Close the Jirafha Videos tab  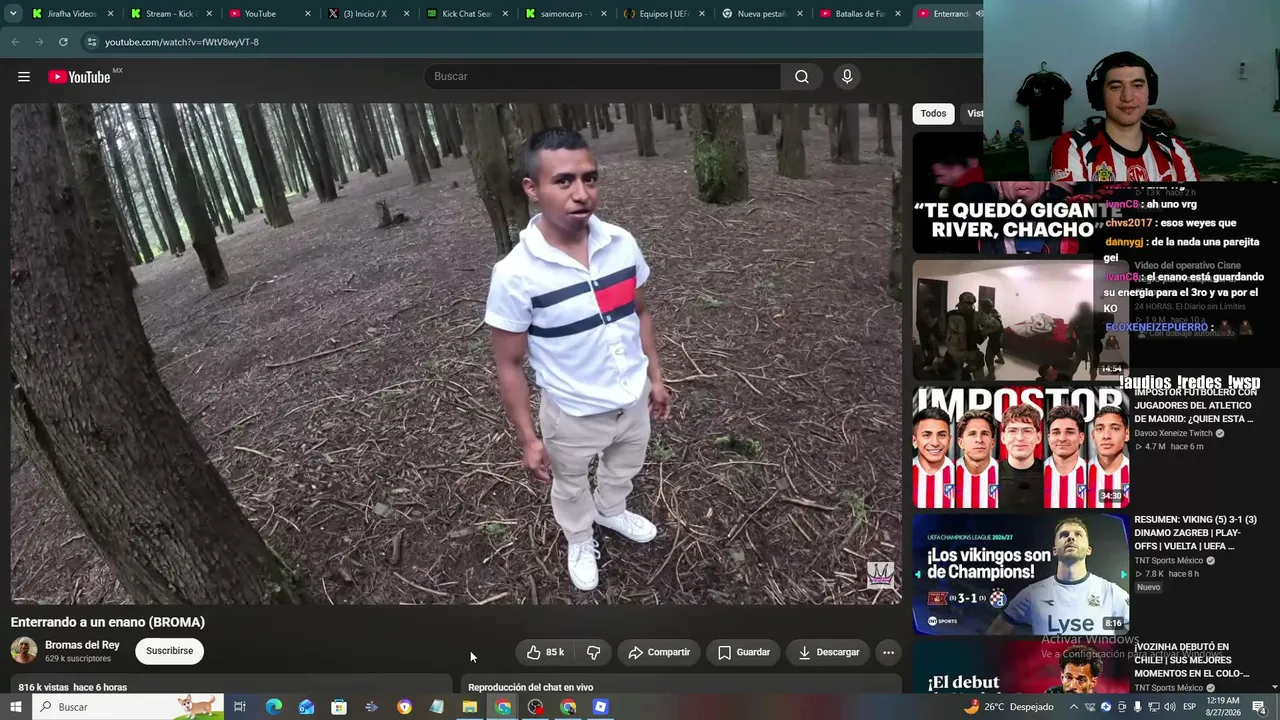click(x=111, y=14)
